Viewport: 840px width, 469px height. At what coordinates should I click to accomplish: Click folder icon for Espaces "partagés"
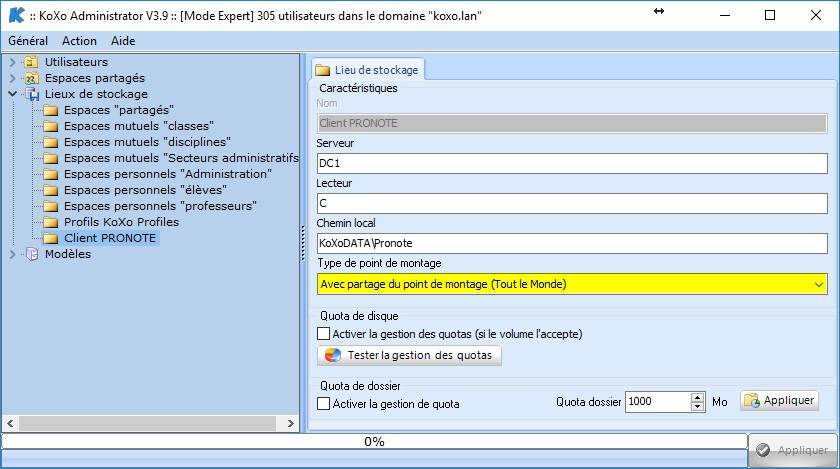[x=51, y=110]
